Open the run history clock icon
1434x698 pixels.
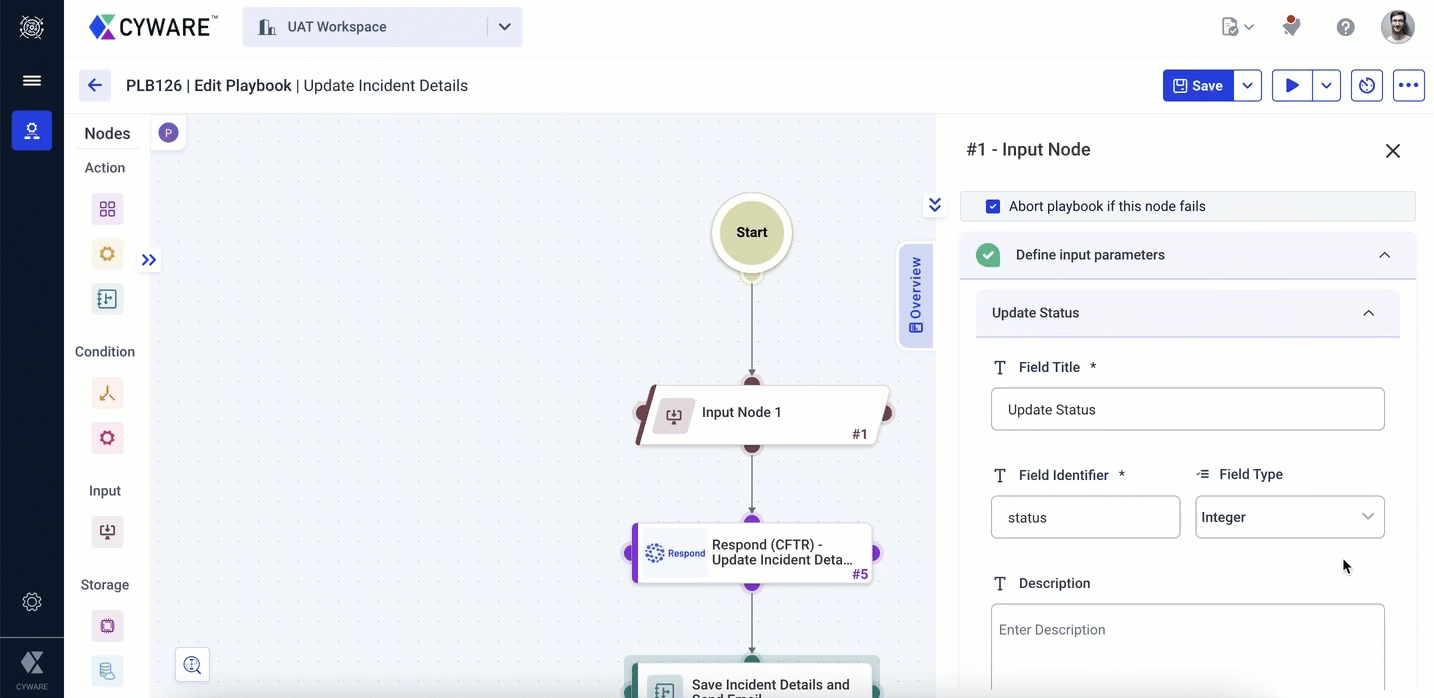pos(1367,86)
